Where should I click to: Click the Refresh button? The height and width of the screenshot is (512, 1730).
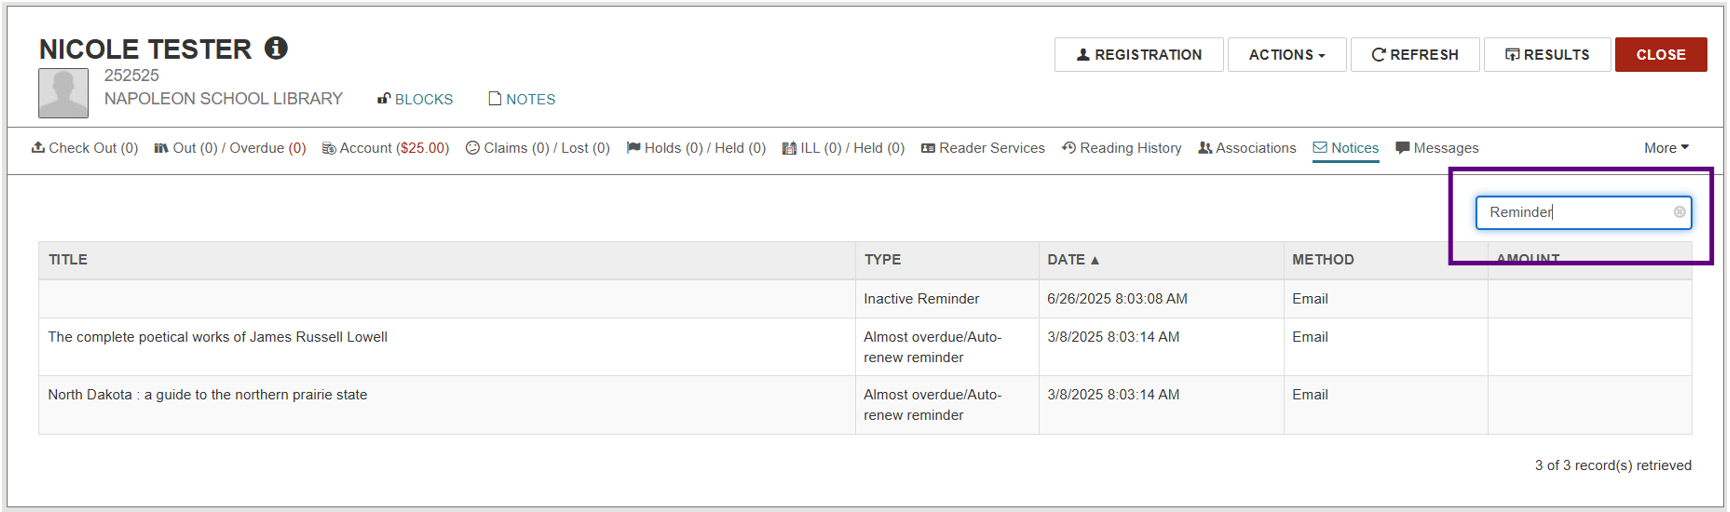point(1415,55)
